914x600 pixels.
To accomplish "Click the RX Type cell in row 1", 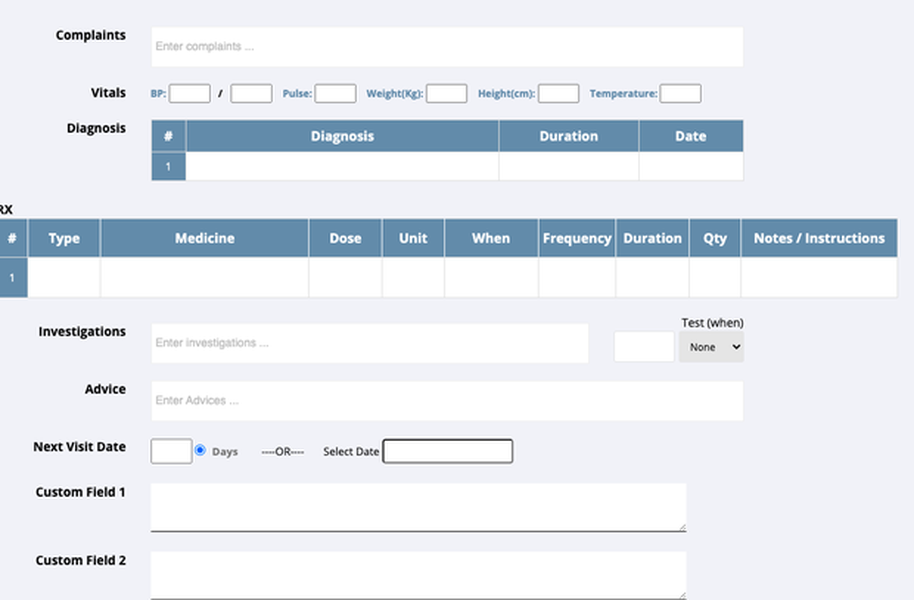I will point(64,278).
